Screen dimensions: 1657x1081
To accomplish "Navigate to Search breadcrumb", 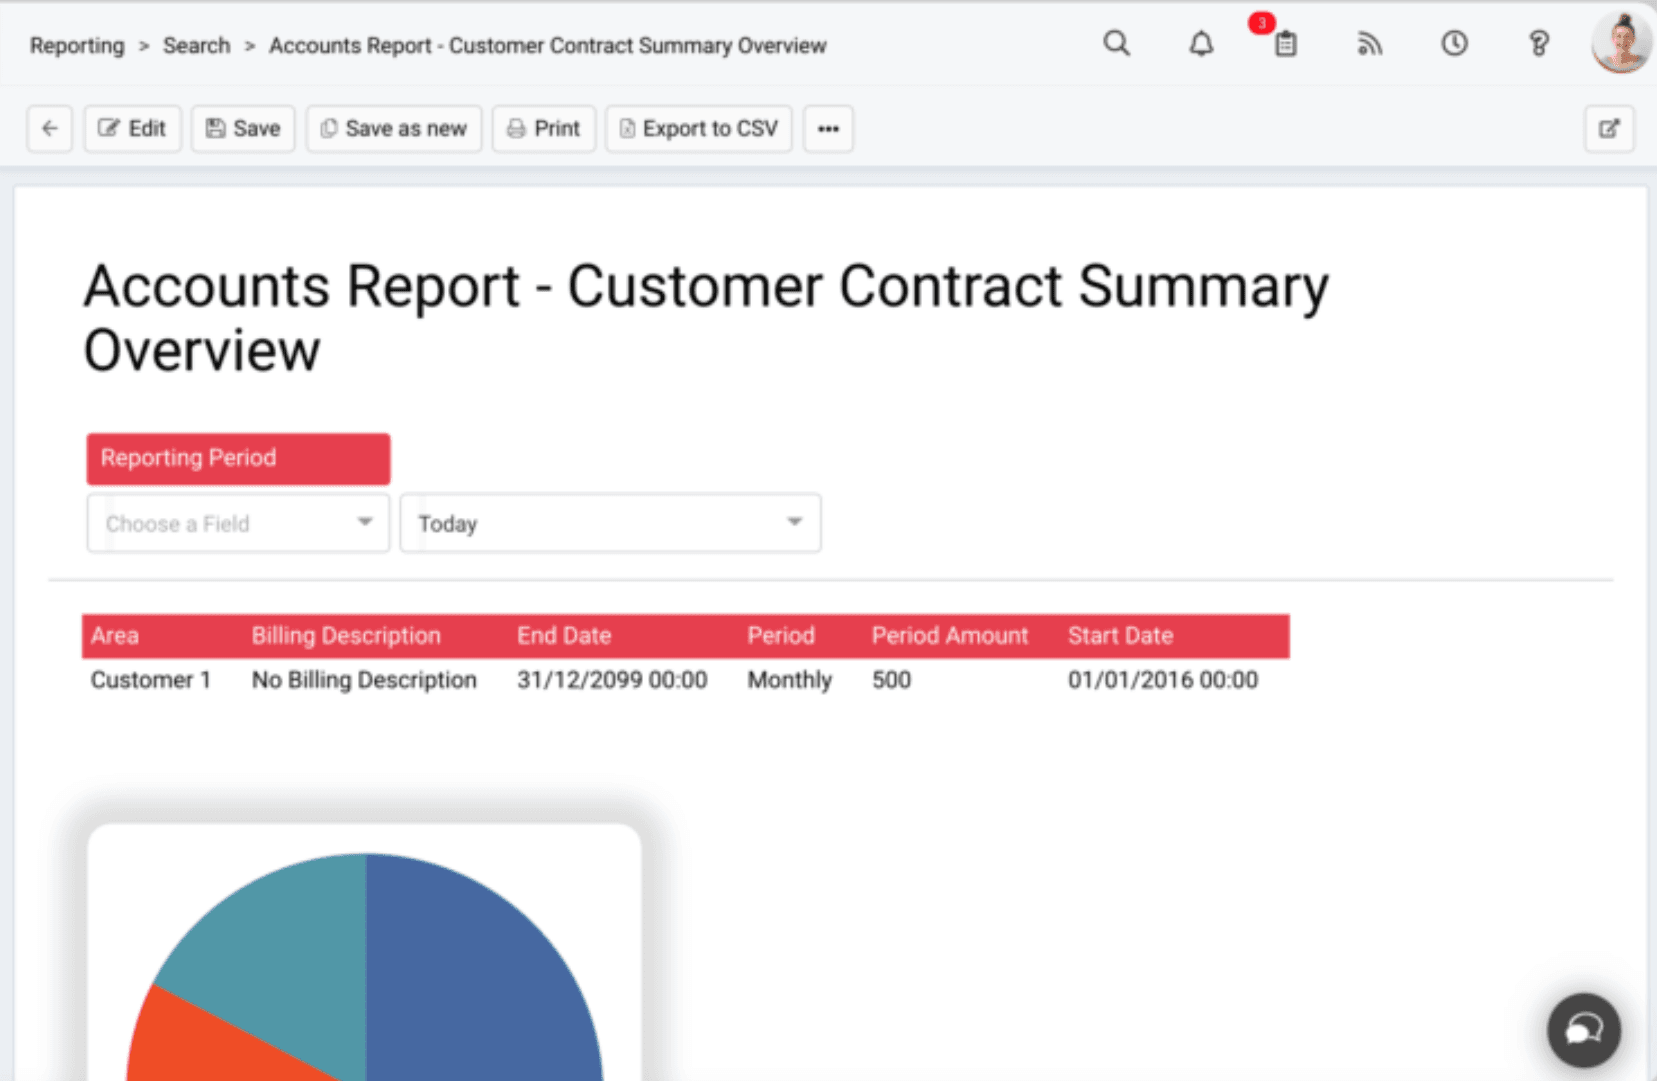I will point(197,46).
